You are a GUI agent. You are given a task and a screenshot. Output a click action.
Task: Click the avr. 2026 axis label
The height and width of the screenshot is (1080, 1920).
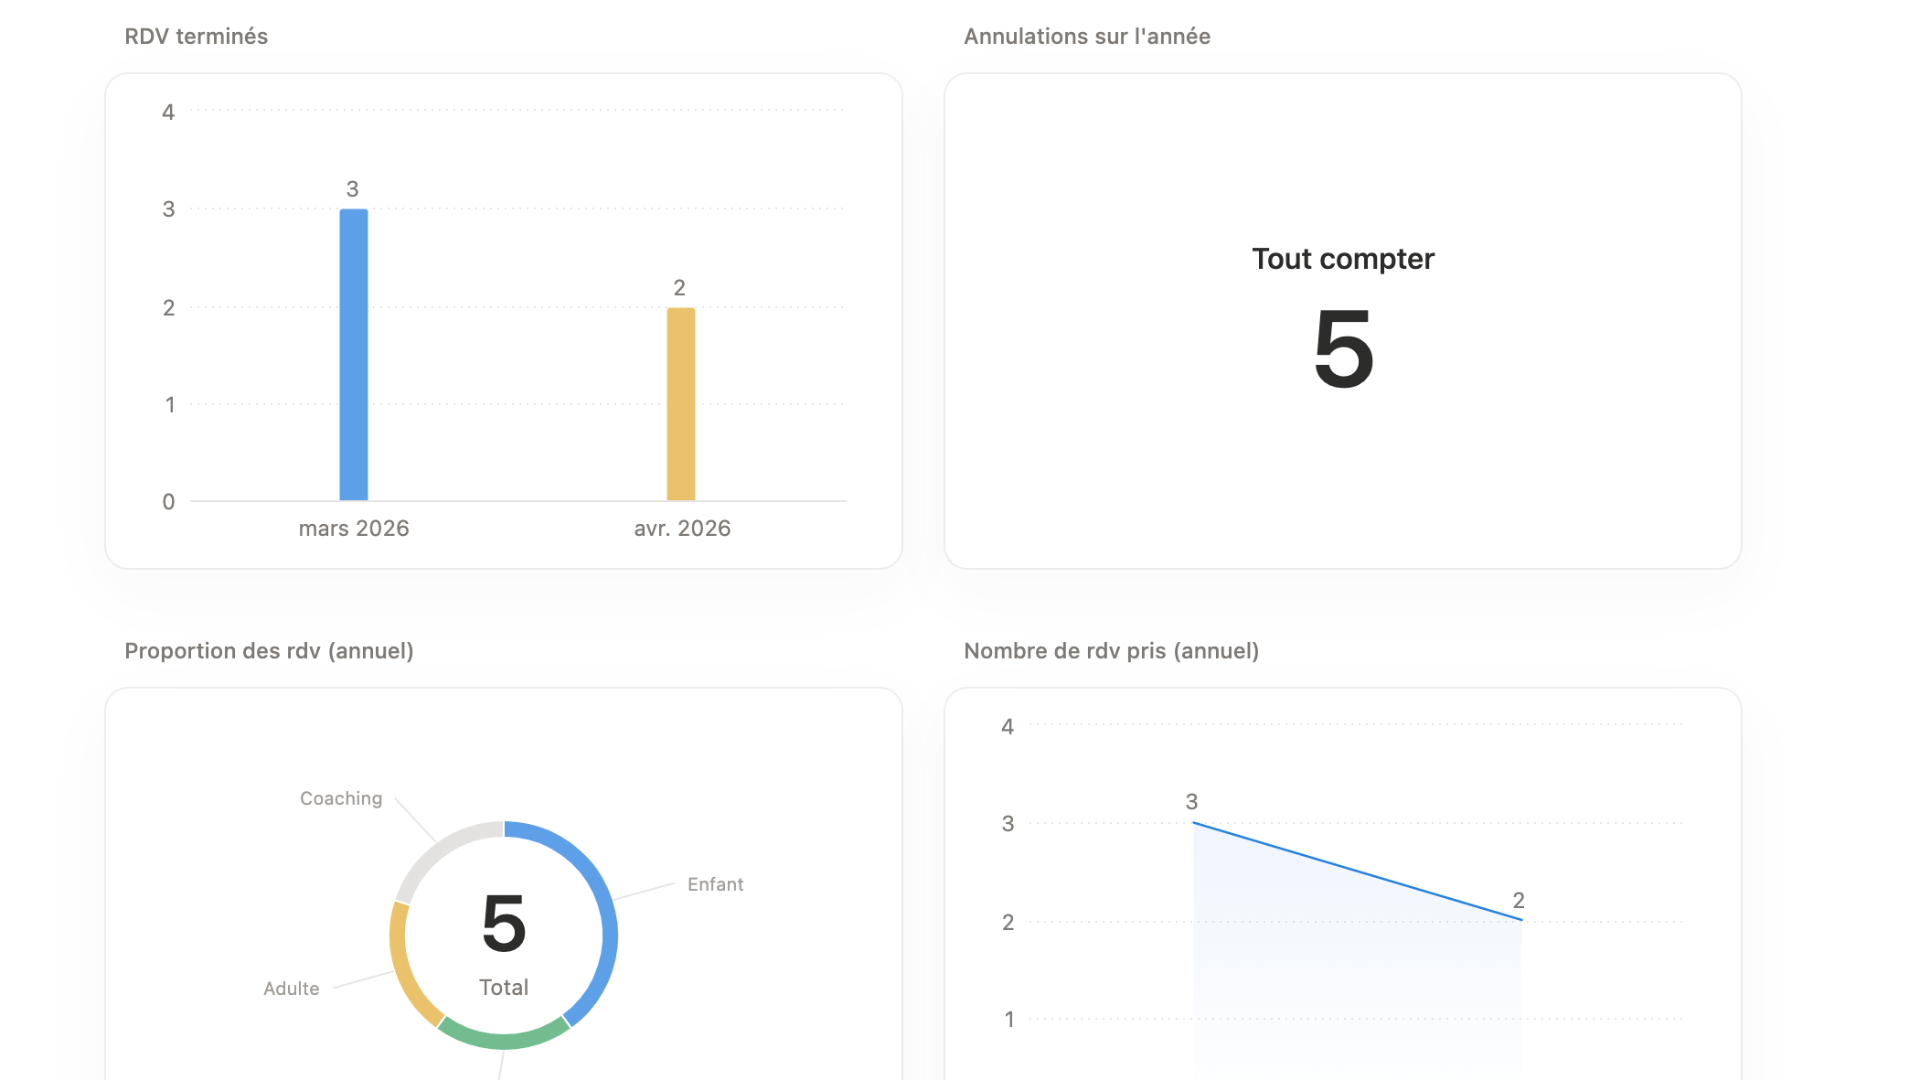point(682,529)
